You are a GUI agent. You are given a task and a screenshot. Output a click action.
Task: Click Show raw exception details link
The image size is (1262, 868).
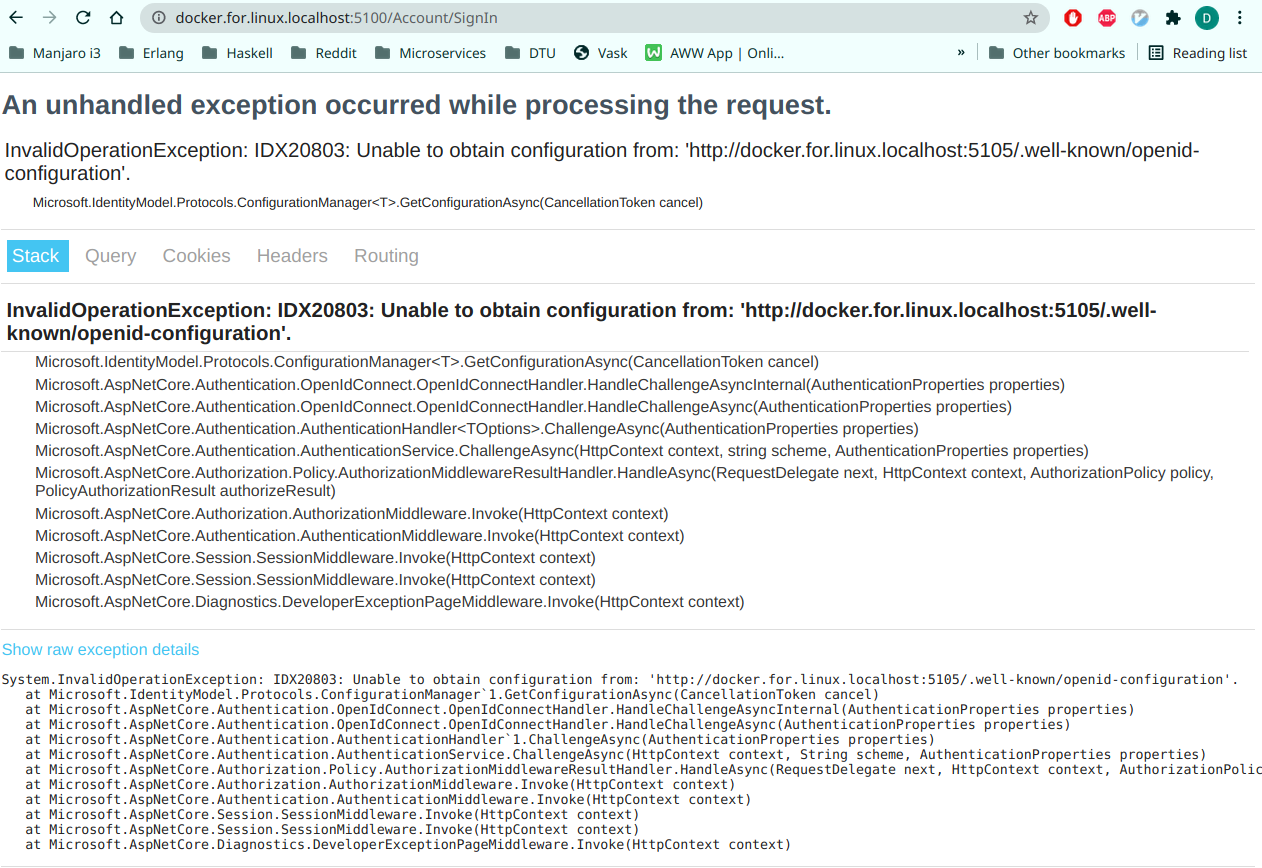101,650
